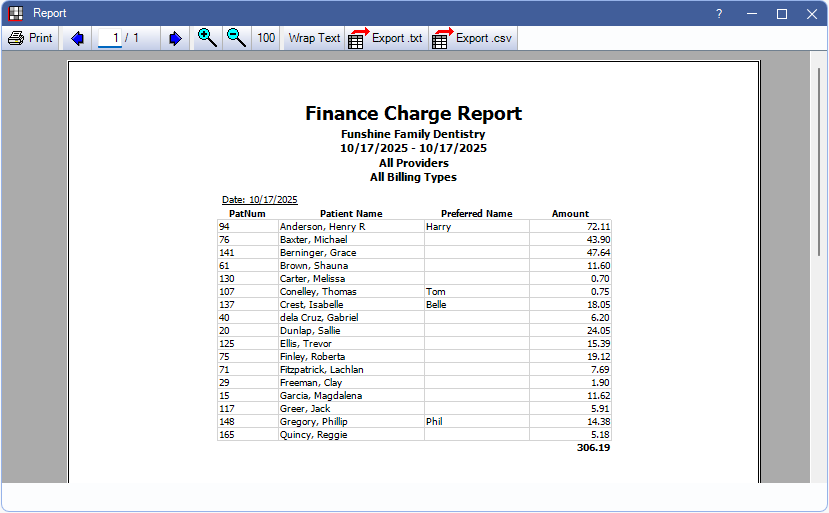Click the Report window app icon
The width and height of the screenshot is (829, 513).
pos(16,13)
